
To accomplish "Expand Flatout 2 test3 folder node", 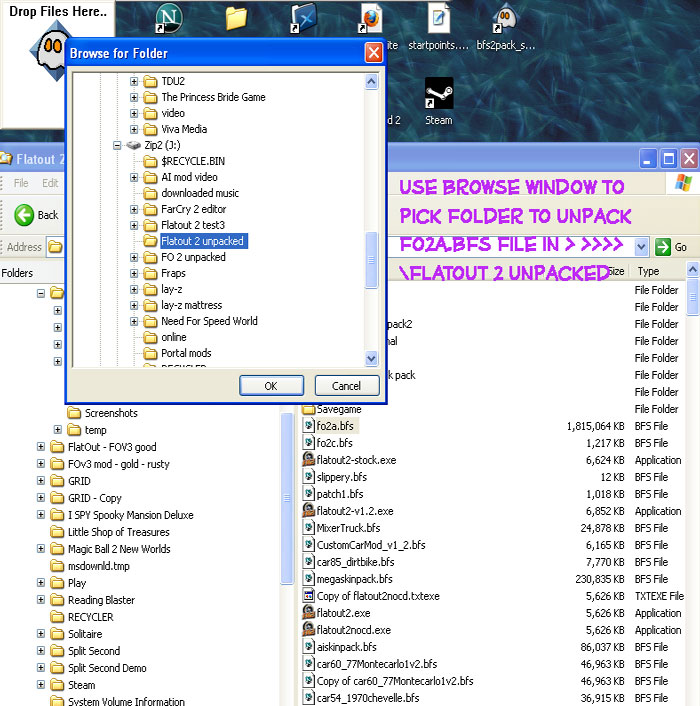I will click(134, 225).
